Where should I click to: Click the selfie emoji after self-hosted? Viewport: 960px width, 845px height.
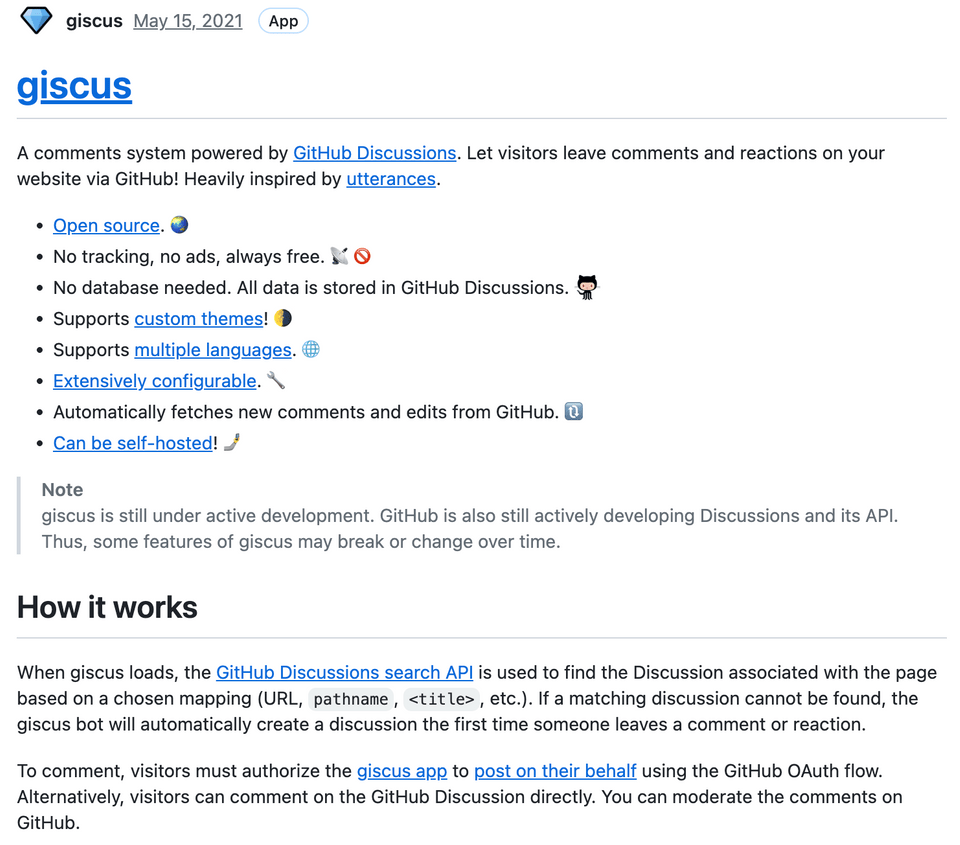[x=232, y=442]
